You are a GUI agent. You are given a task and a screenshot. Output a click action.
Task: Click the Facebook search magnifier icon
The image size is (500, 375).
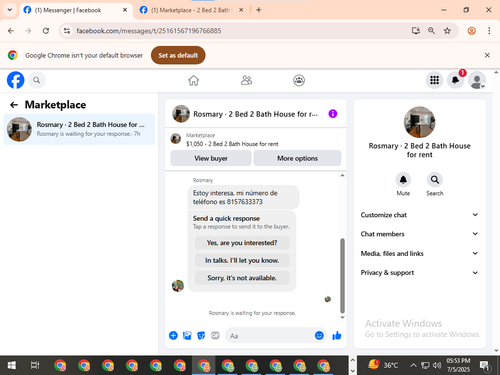pos(37,80)
